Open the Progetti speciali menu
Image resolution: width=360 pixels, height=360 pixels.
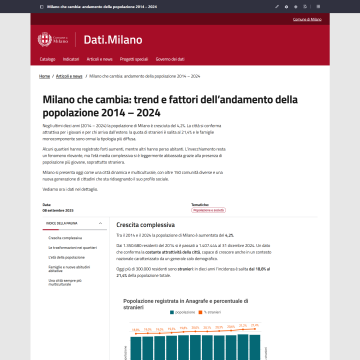tap(134, 59)
